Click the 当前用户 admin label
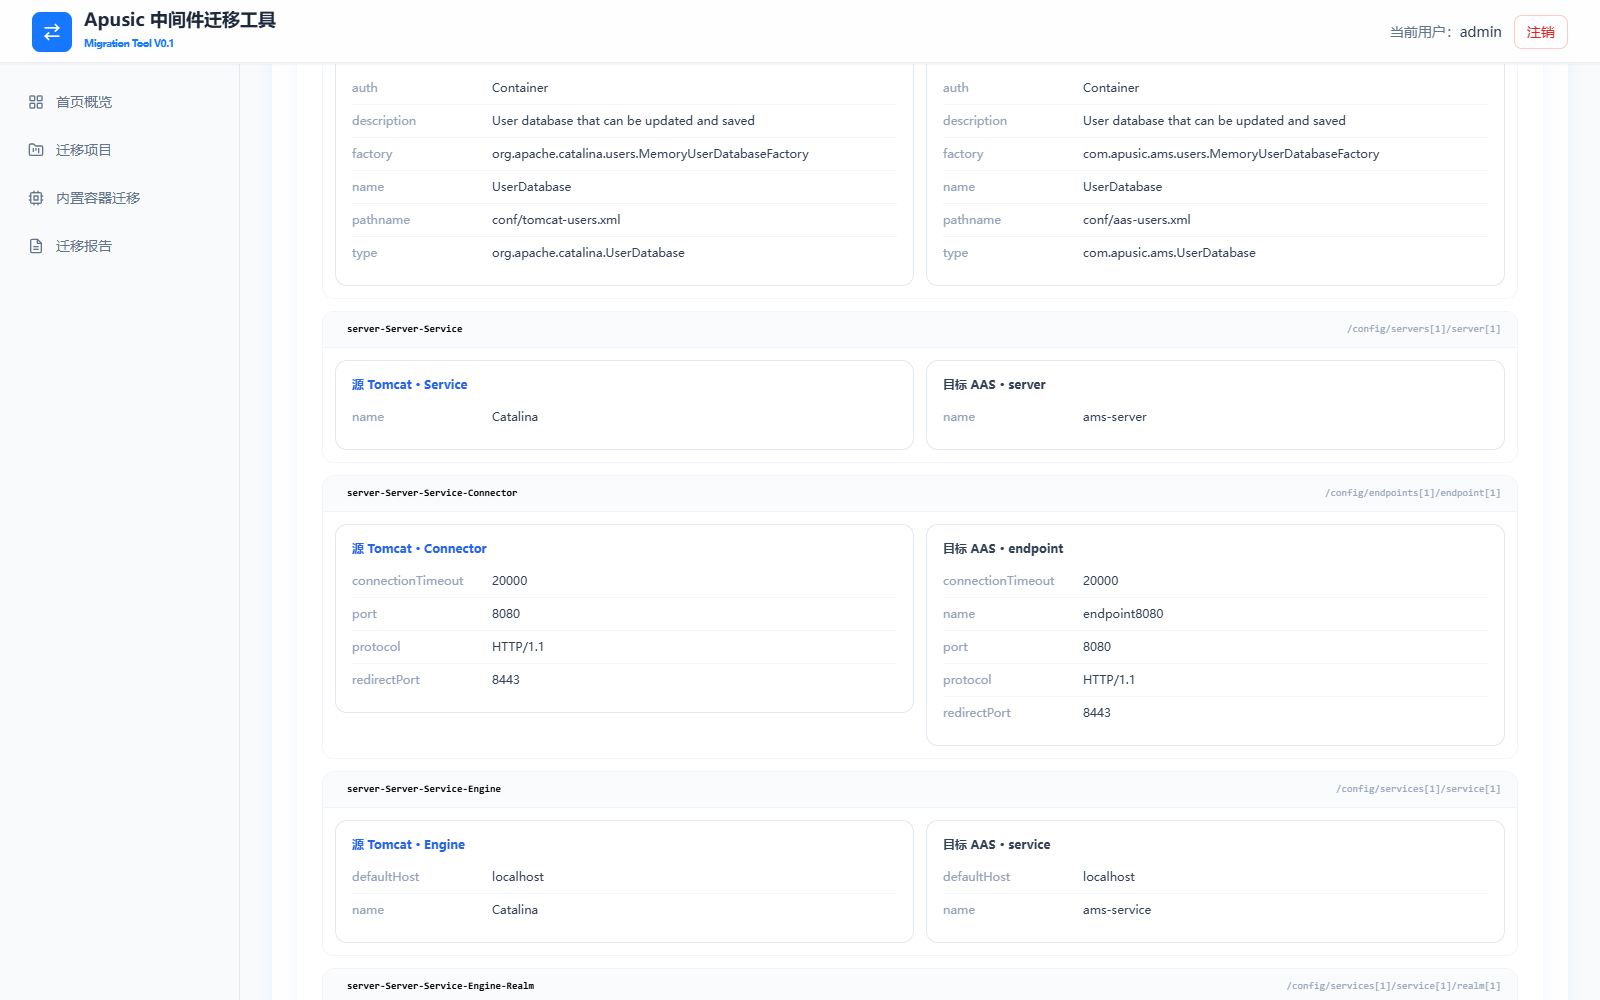The image size is (1600, 1000). click(x=1445, y=32)
